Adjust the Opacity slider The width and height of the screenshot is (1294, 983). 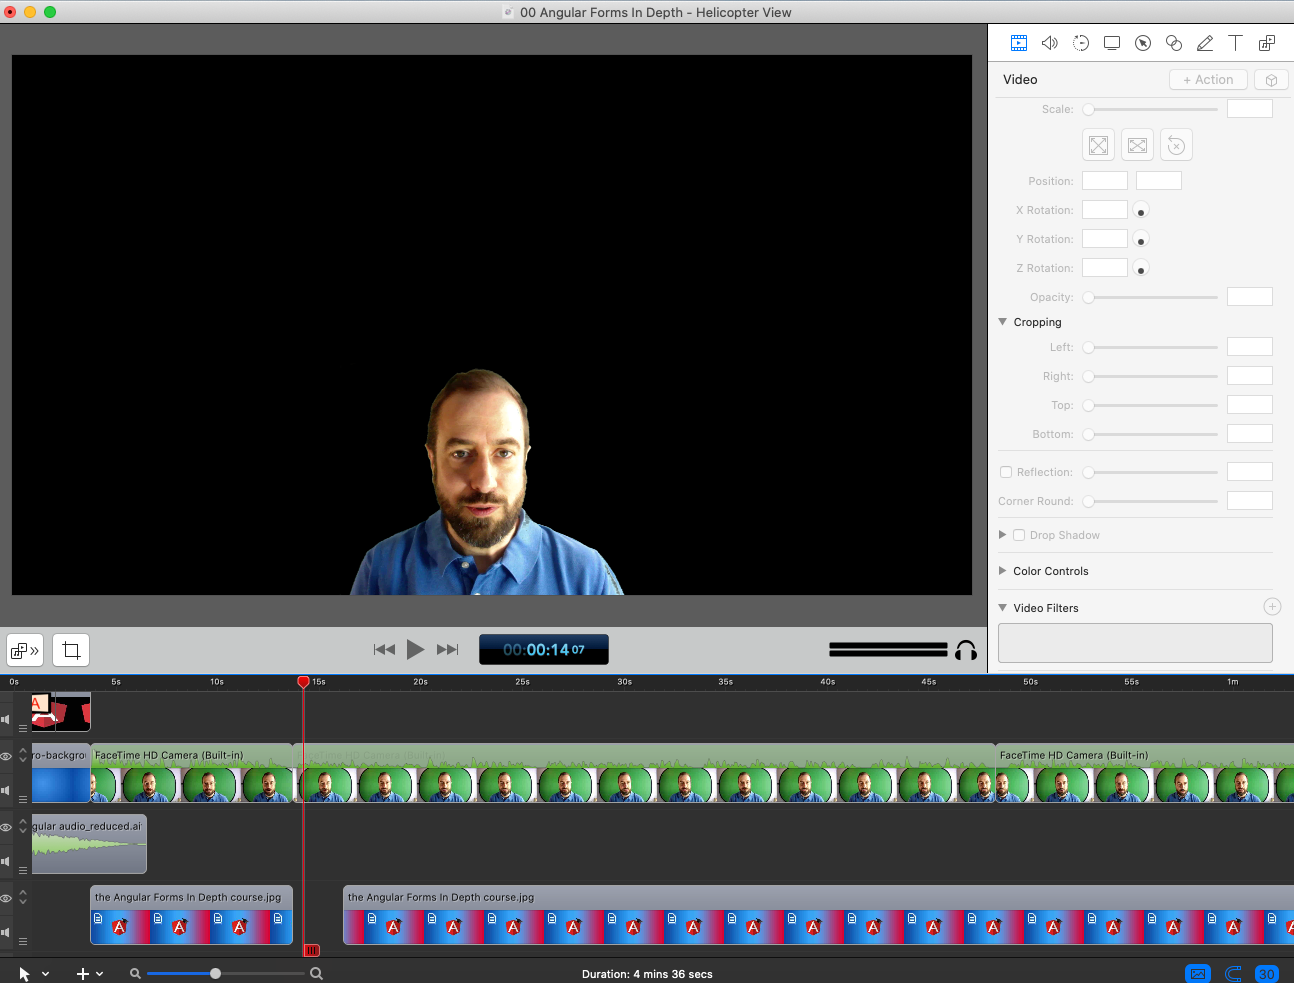pos(1152,297)
